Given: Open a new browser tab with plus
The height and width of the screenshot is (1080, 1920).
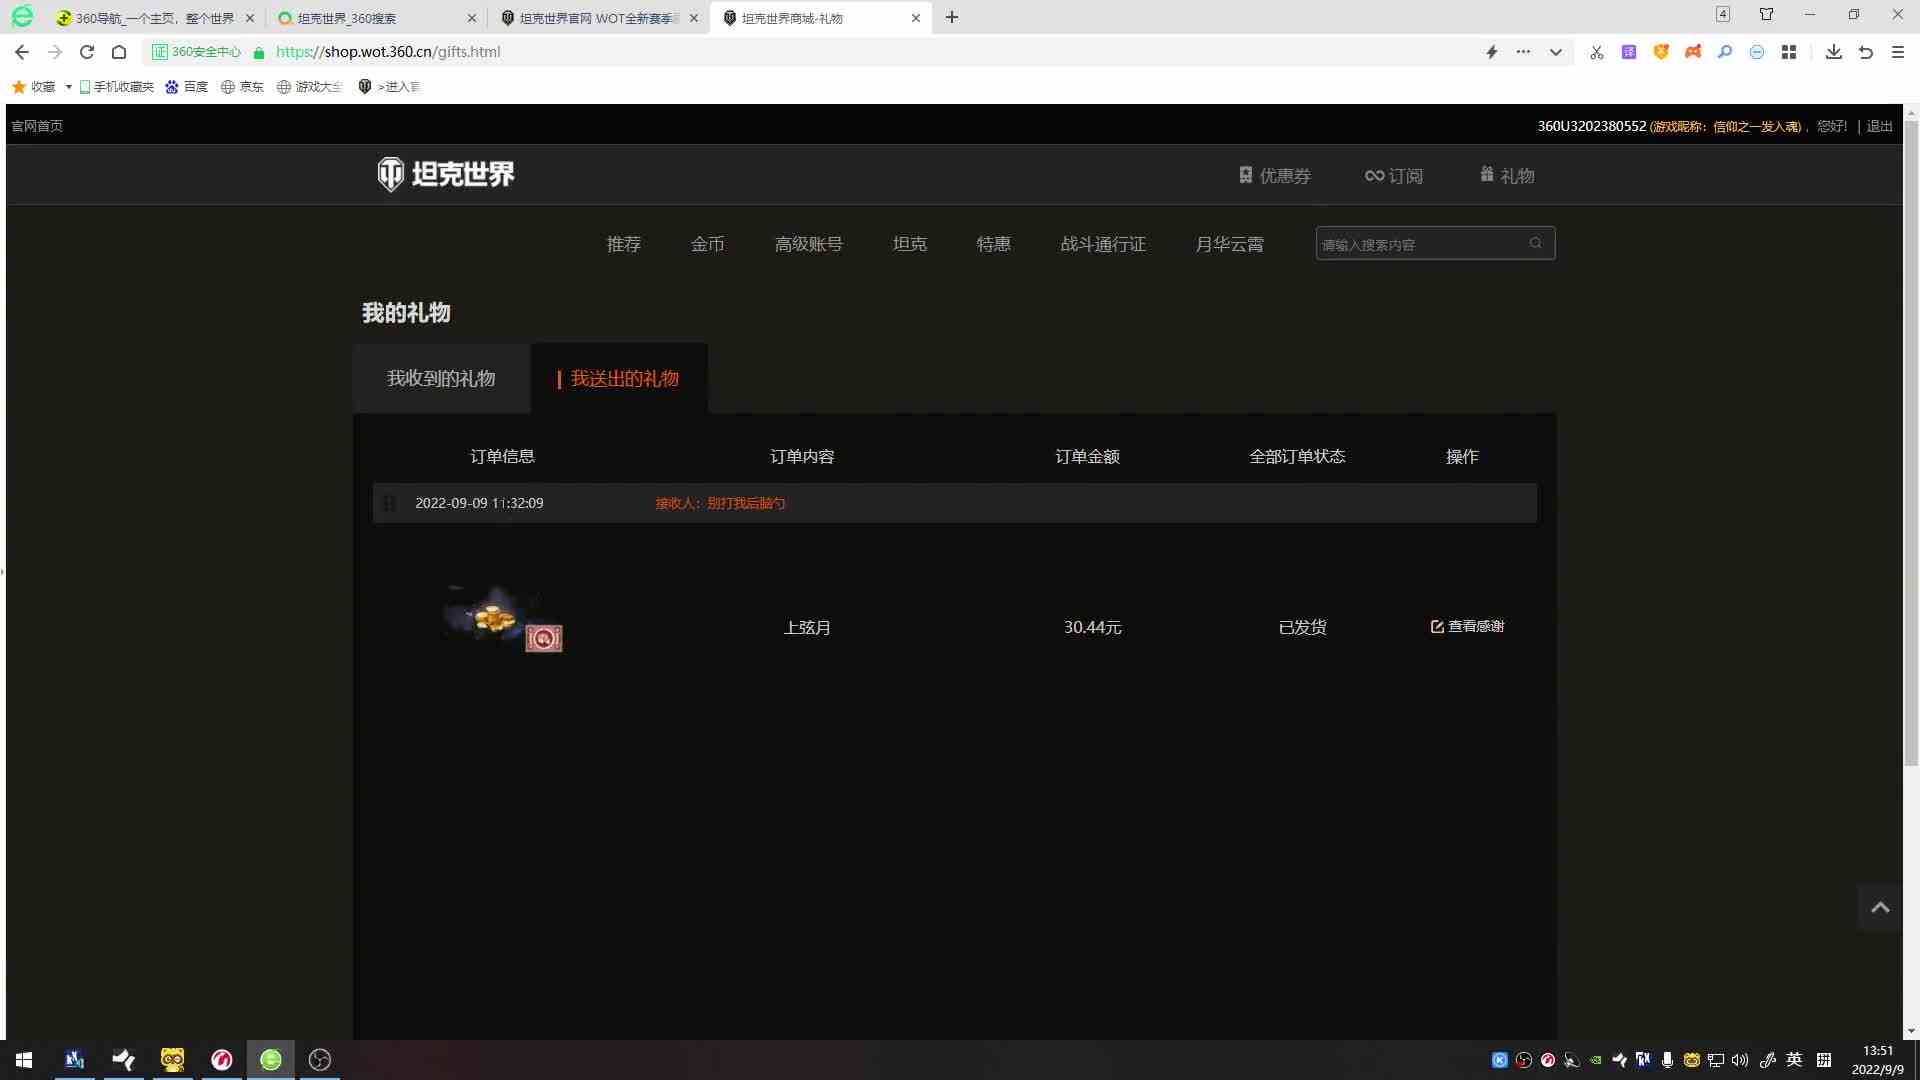Looking at the screenshot, I should (x=952, y=18).
